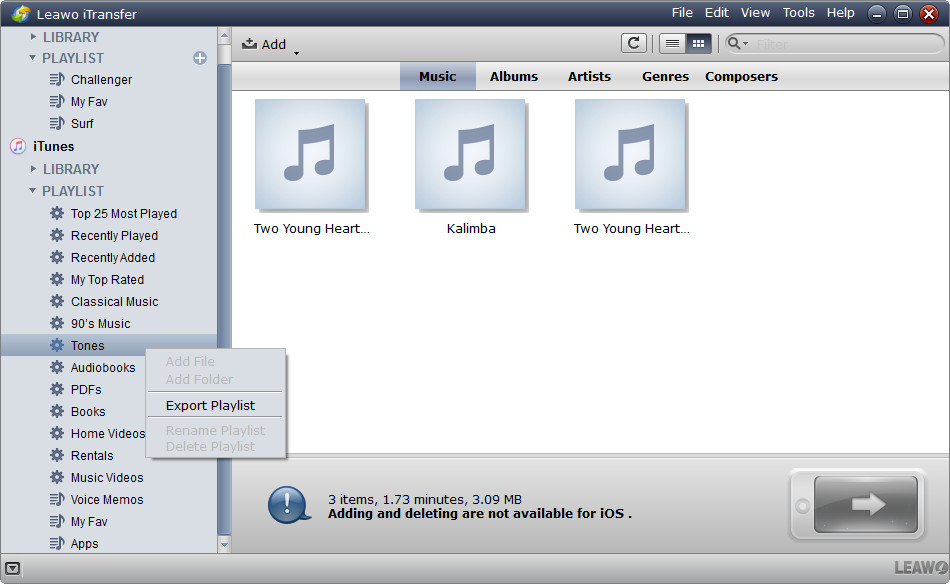
Task: Click the gear icon for My Top Rated
Action: click(x=57, y=279)
